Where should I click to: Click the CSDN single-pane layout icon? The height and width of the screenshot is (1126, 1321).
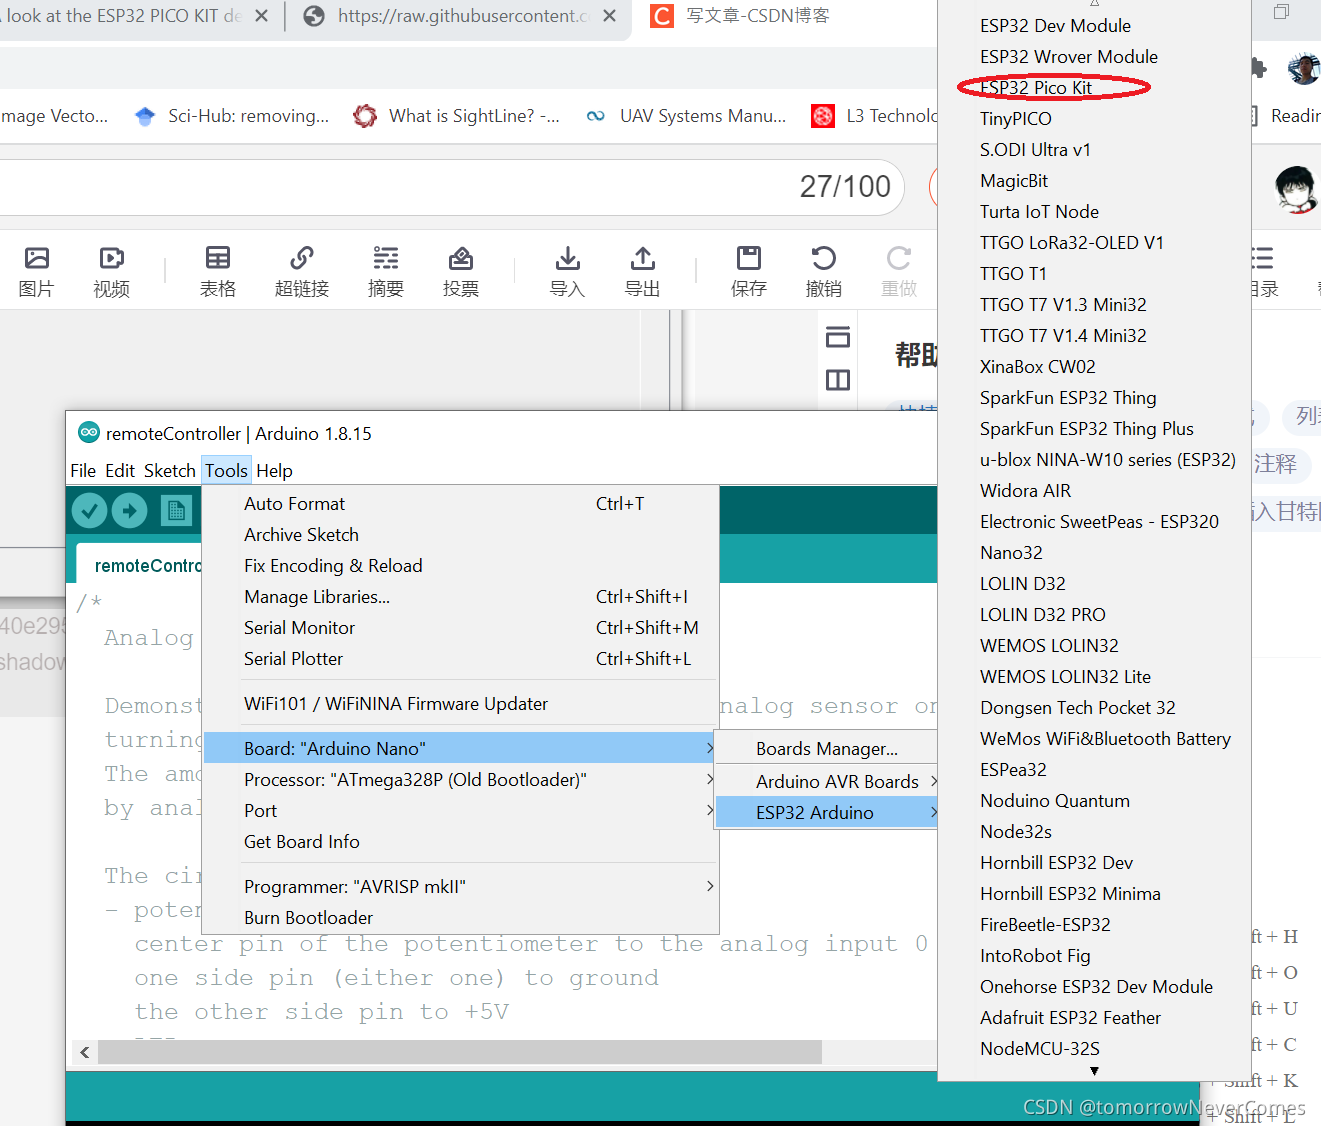(x=838, y=337)
